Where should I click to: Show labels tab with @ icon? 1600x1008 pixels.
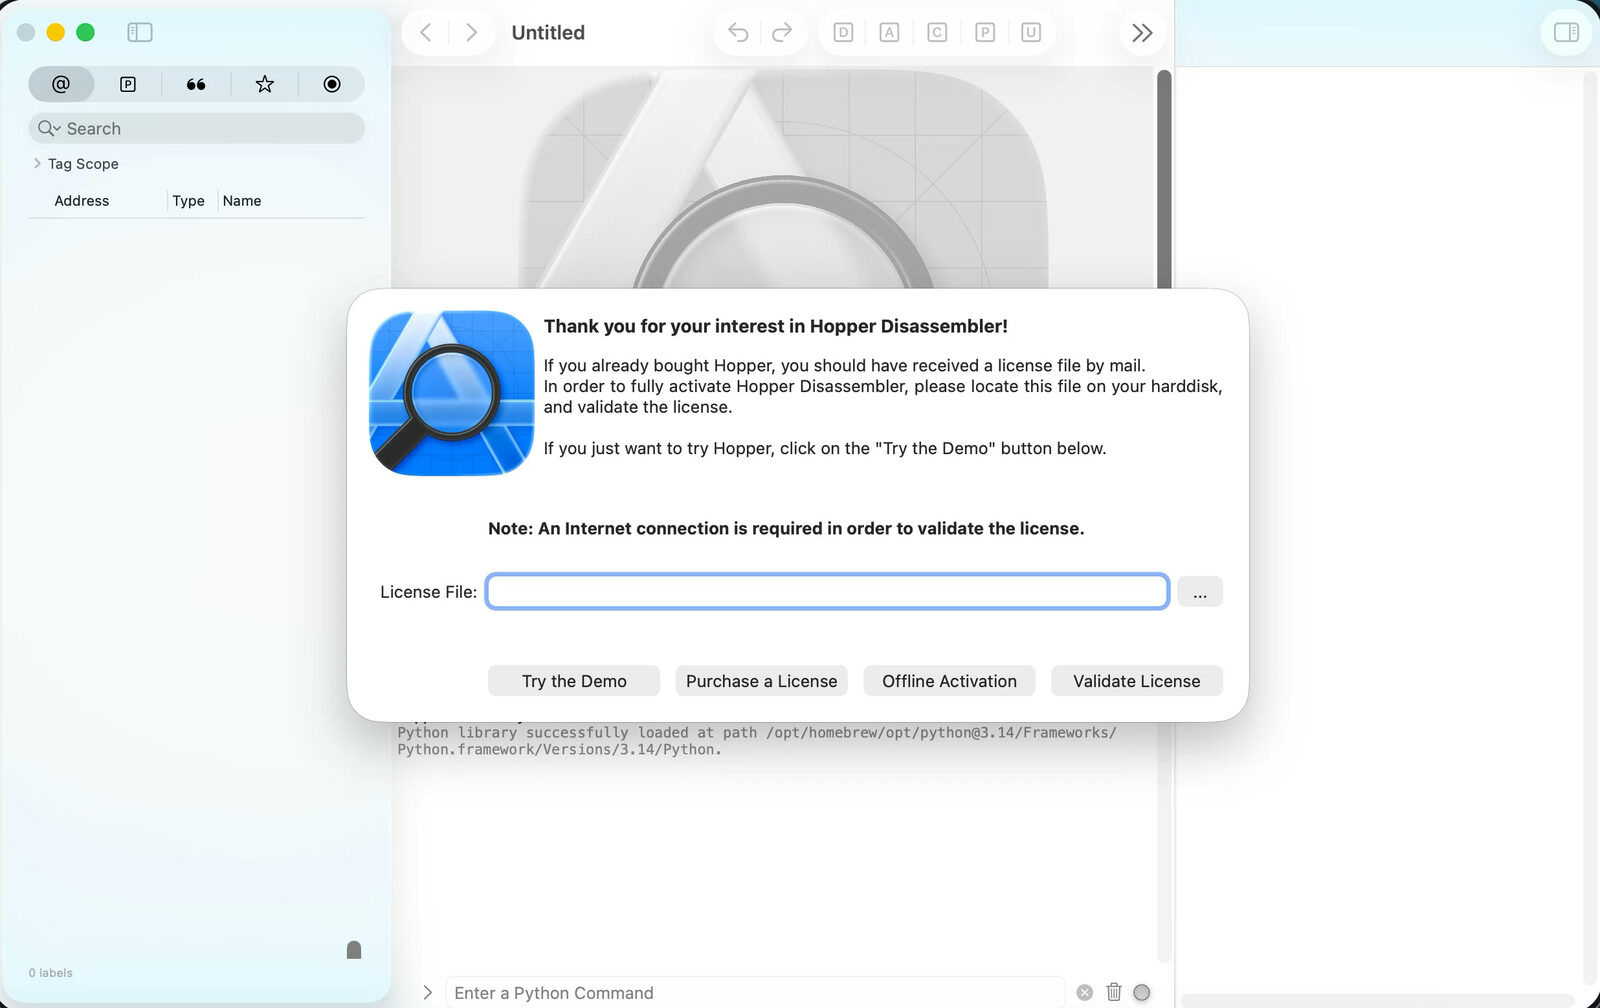click(x=61, y=84)
